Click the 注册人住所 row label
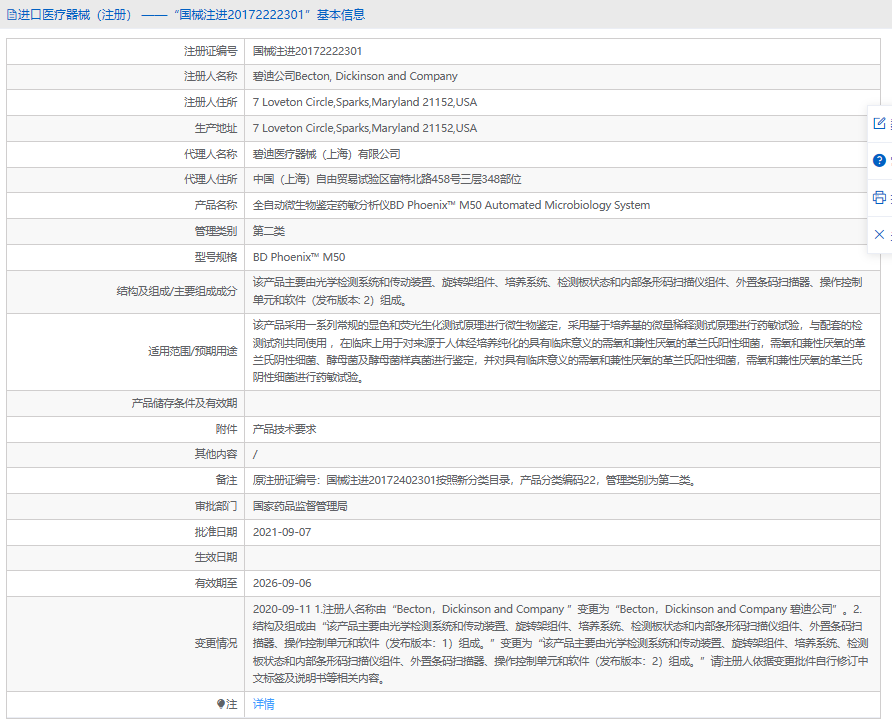Screen dimensions: 892x728 [x=210, y=102]
